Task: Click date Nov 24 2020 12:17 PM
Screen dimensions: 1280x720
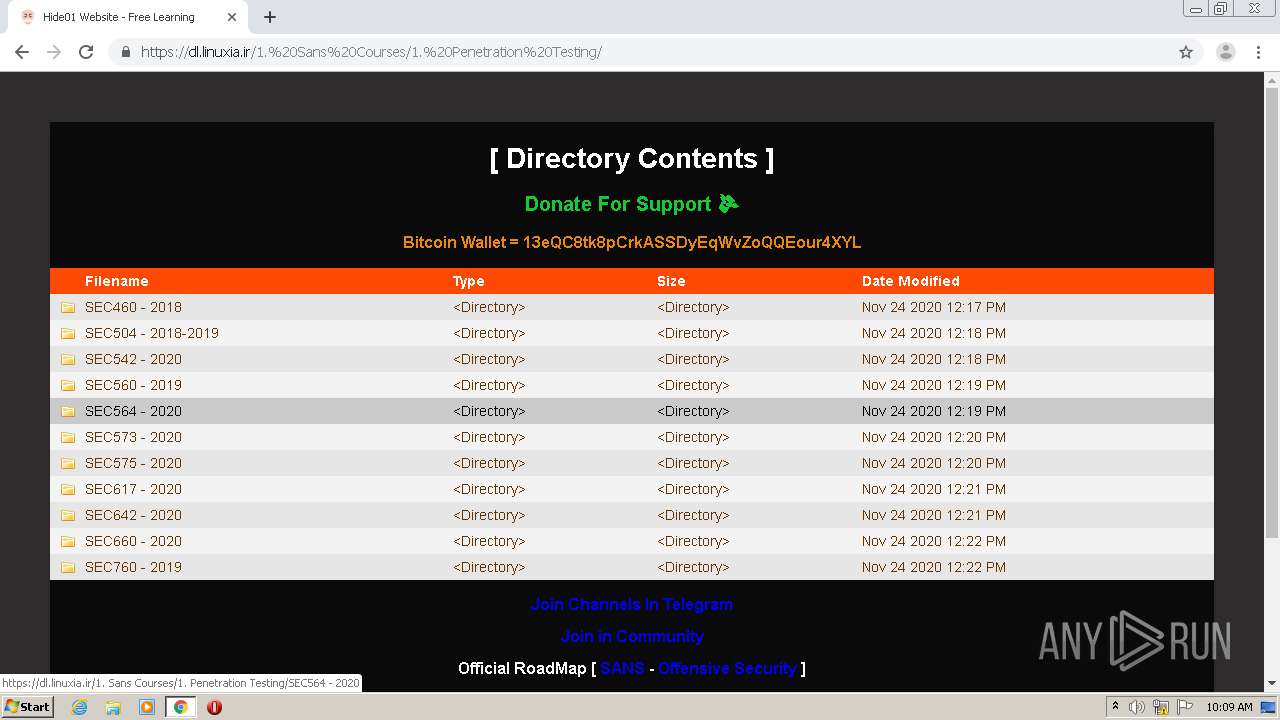Action: point(934,307)
